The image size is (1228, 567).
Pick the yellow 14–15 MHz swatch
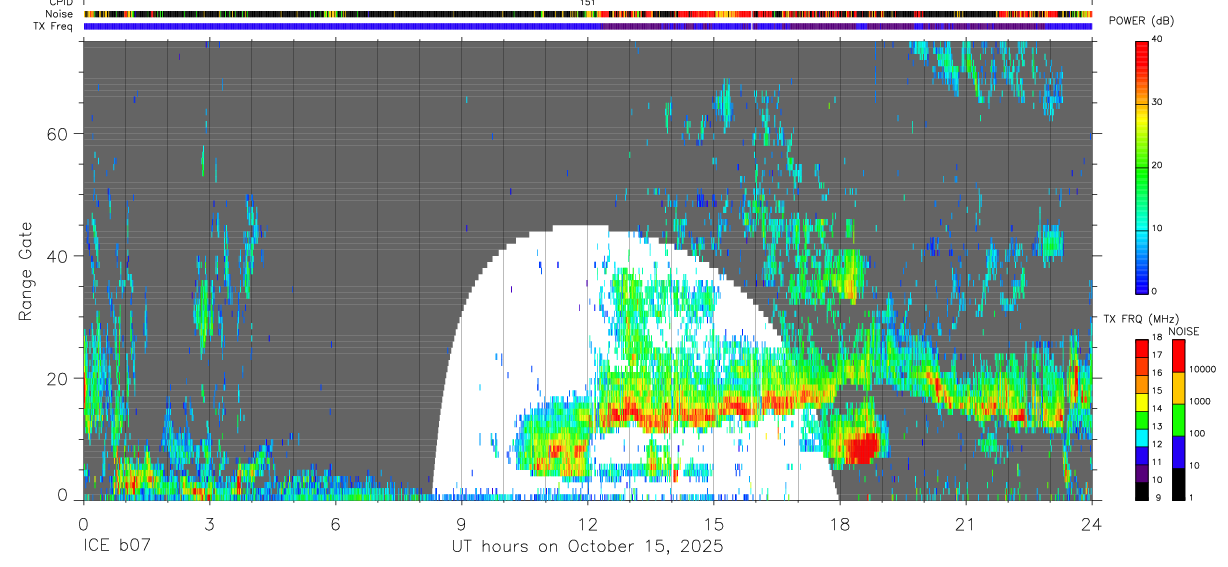pos(1142,401)
